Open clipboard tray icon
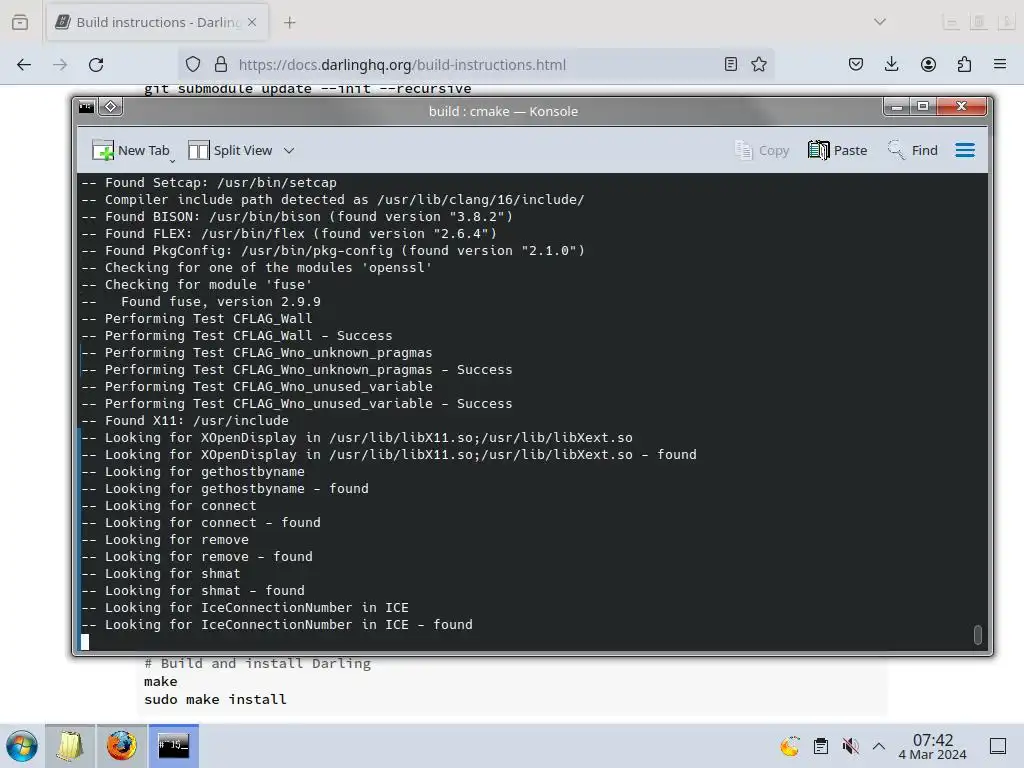 (x=821, y=746)
